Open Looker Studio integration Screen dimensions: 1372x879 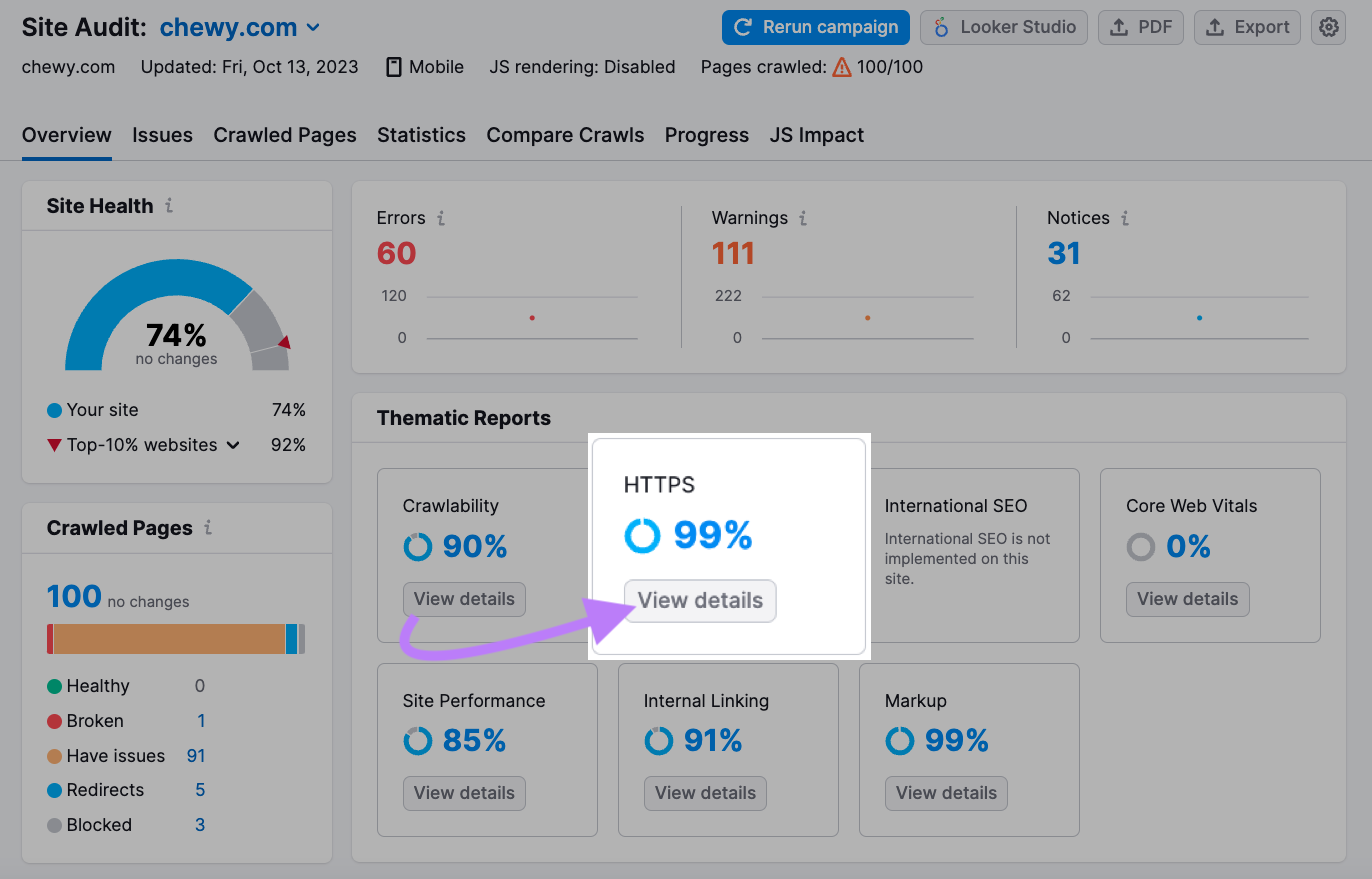click(1005, 28)
